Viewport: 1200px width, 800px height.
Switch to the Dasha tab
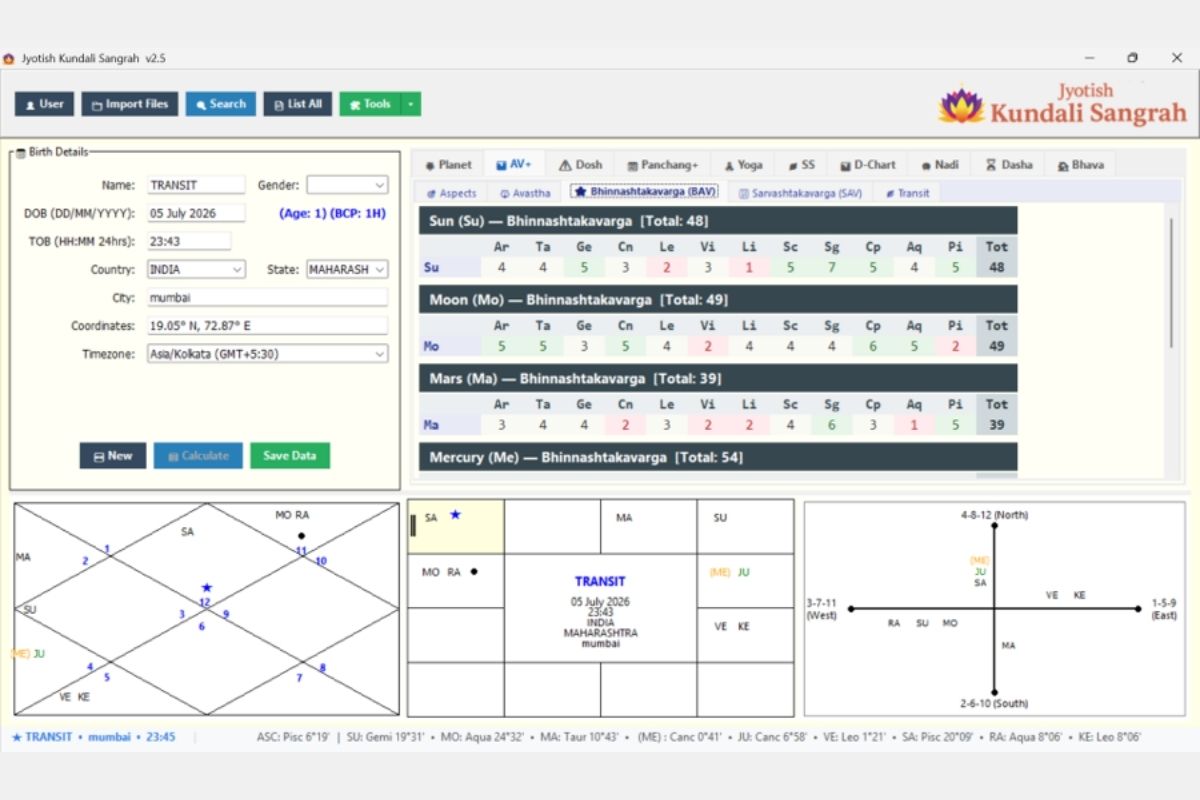pyautogui.click(x=1009, y=165)
